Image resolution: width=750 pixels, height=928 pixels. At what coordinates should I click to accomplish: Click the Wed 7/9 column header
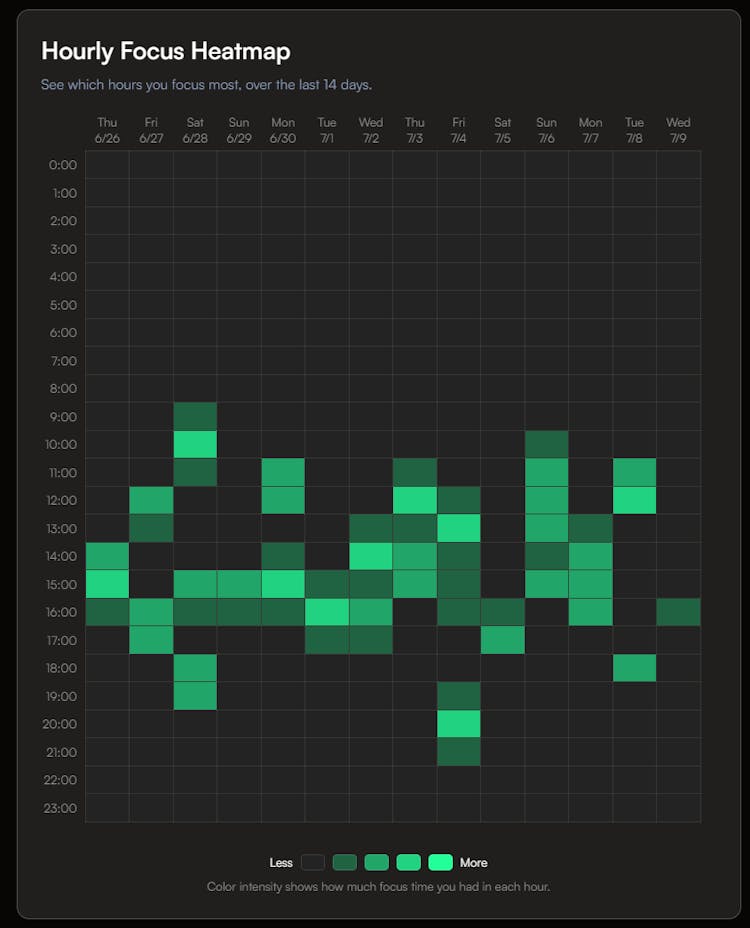[x=678, y=130]
